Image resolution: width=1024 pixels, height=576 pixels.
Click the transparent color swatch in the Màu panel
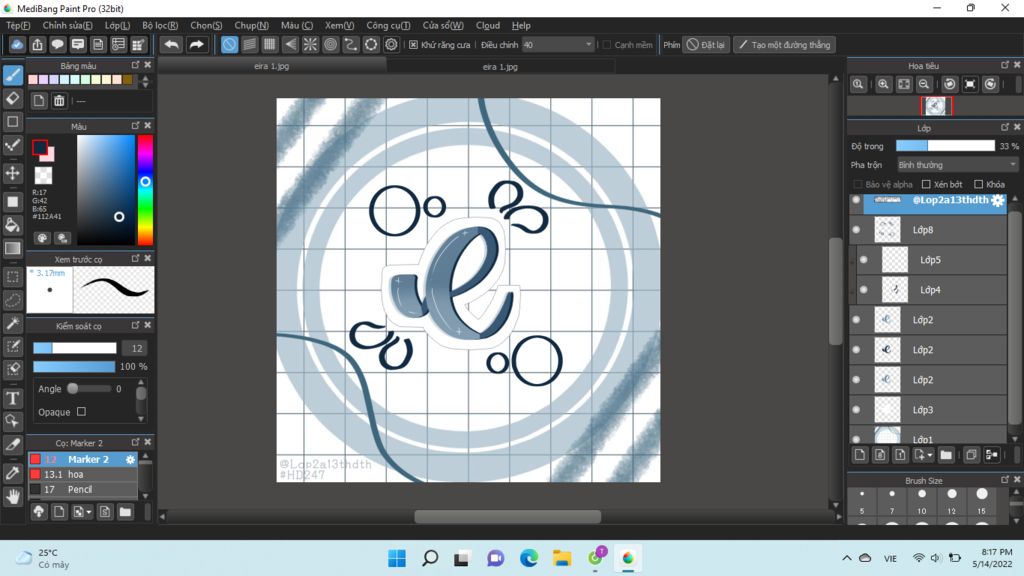pos(43,175)
